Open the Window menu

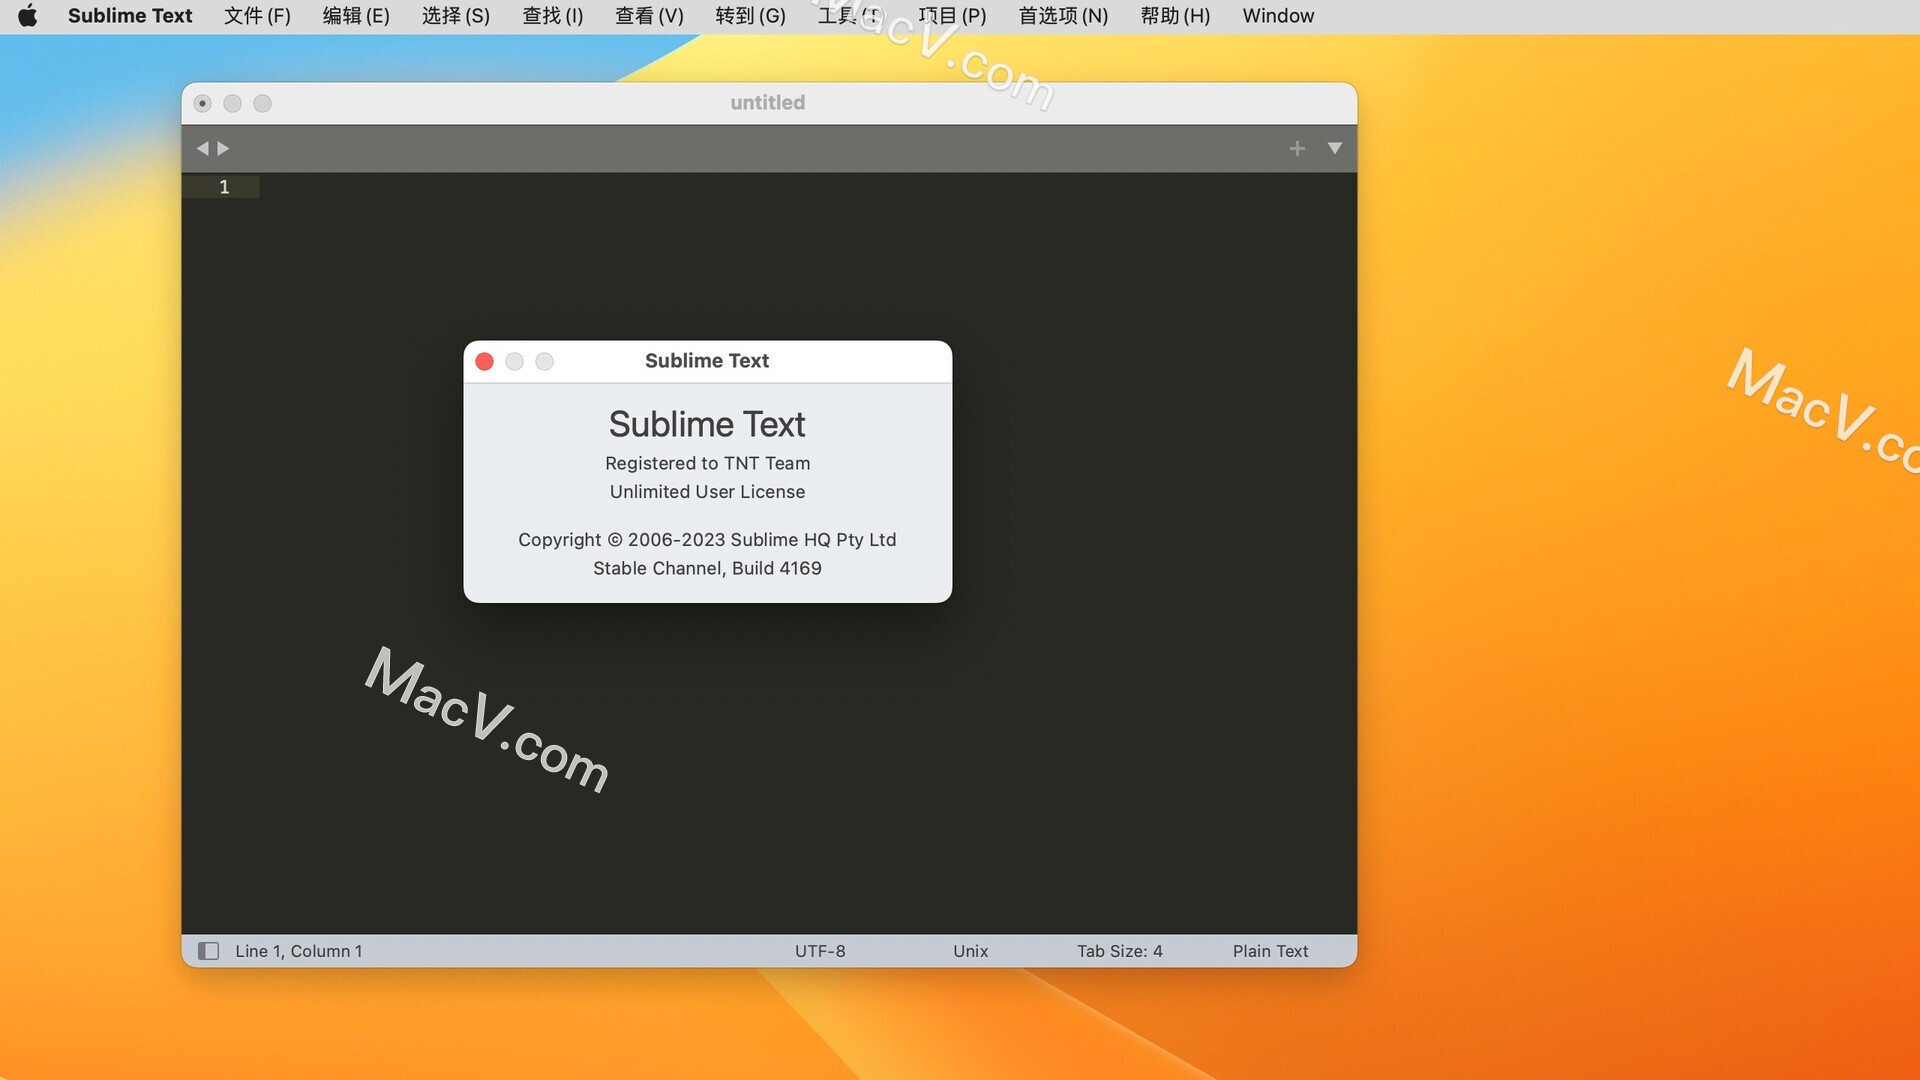[x=1277, y=15]
